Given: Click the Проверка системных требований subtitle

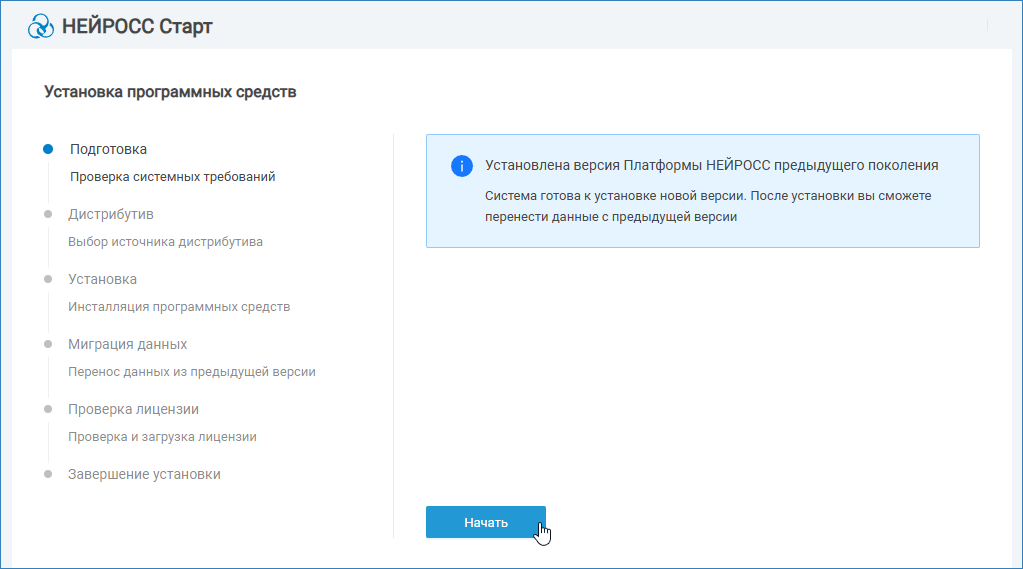Looking at the screenshot, I should point(172,177).
